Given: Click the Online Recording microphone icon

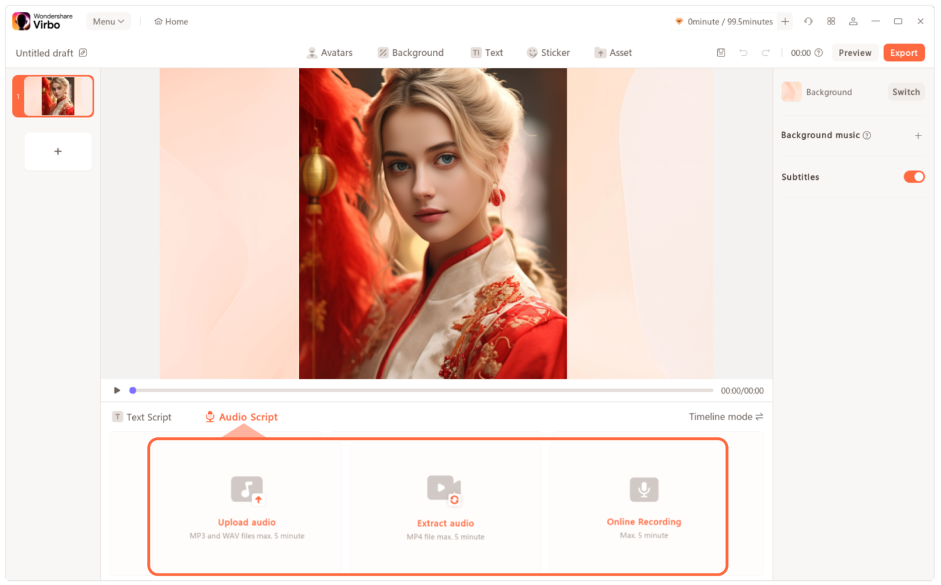Looking at the screenshot, I should [644, 490].
